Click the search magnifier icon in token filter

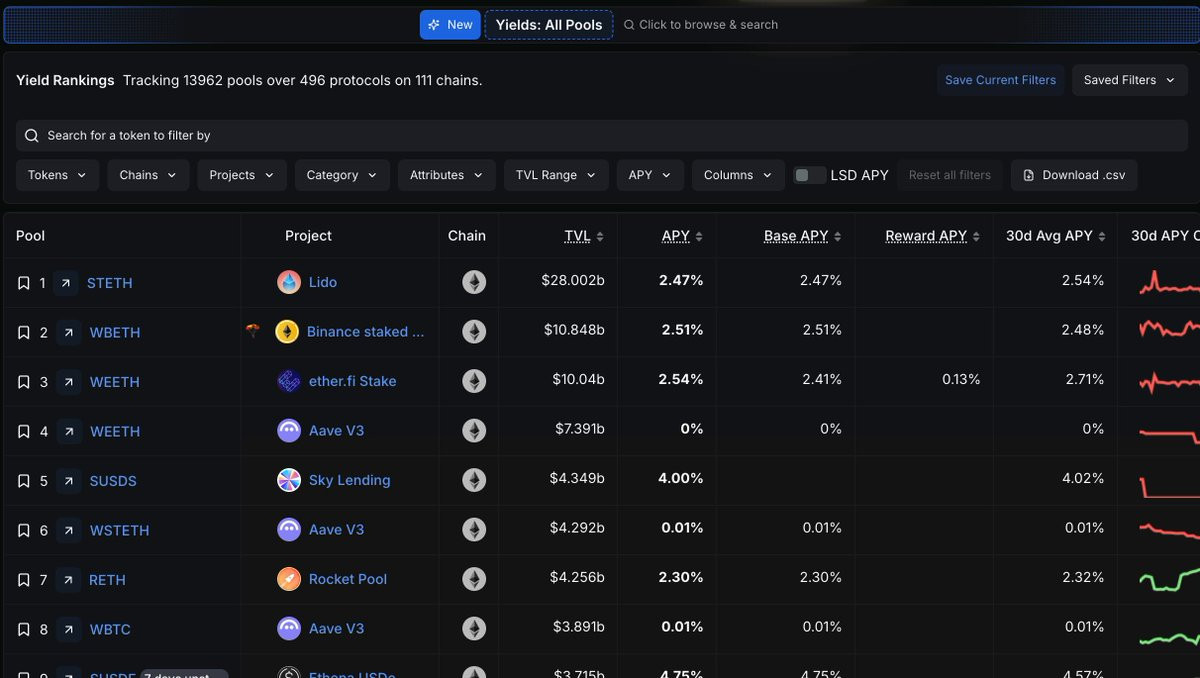coord(32,135)
